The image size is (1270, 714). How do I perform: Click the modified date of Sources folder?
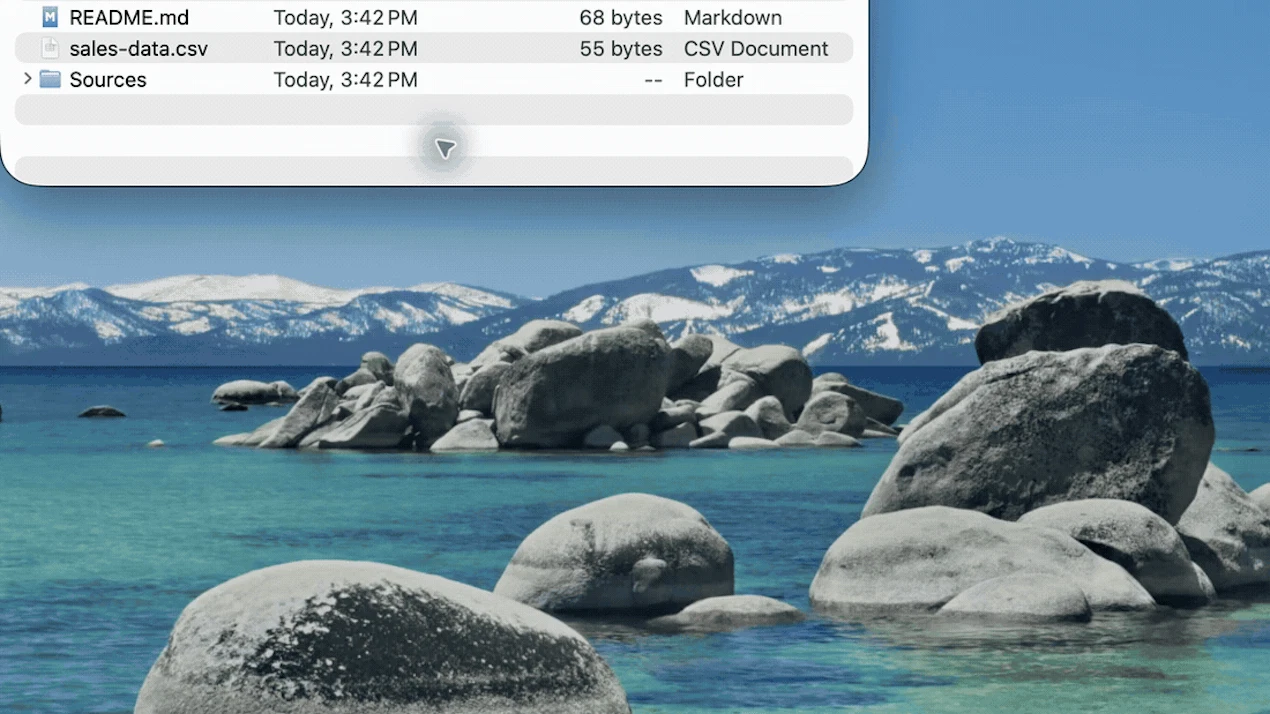coord(346,80)
